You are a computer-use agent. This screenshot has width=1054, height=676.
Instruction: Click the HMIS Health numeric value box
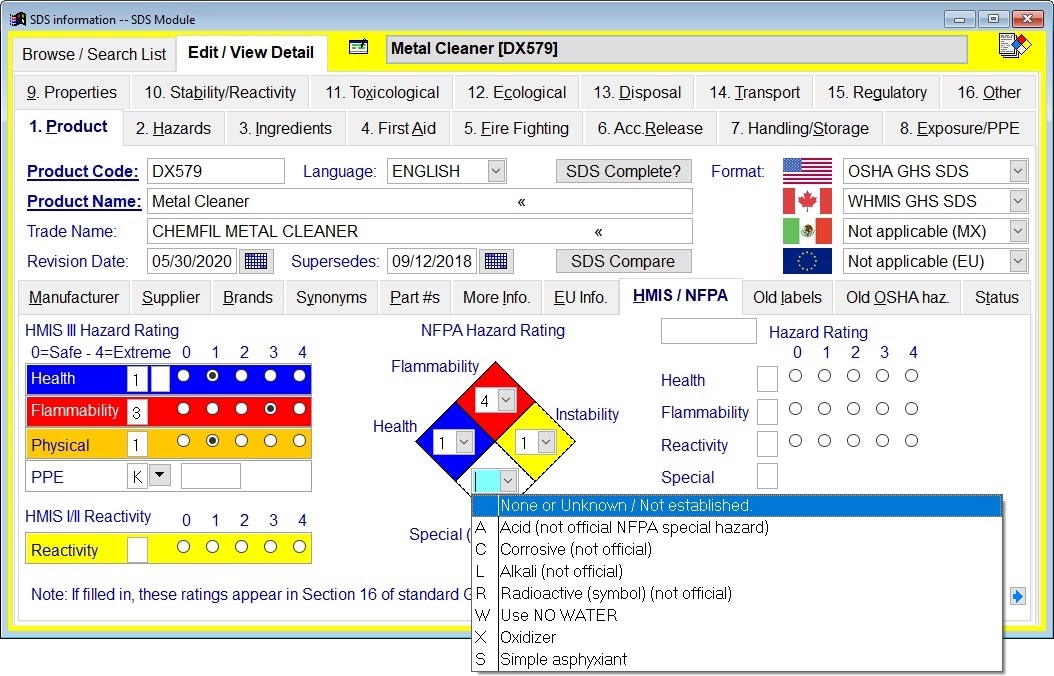[137, 380]
